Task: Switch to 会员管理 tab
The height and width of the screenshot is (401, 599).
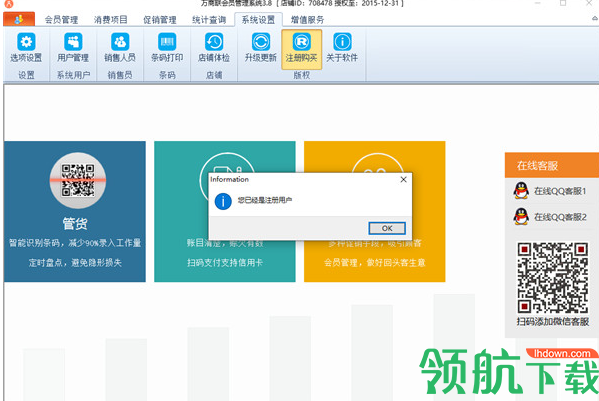Action: [x=61, y=19]
